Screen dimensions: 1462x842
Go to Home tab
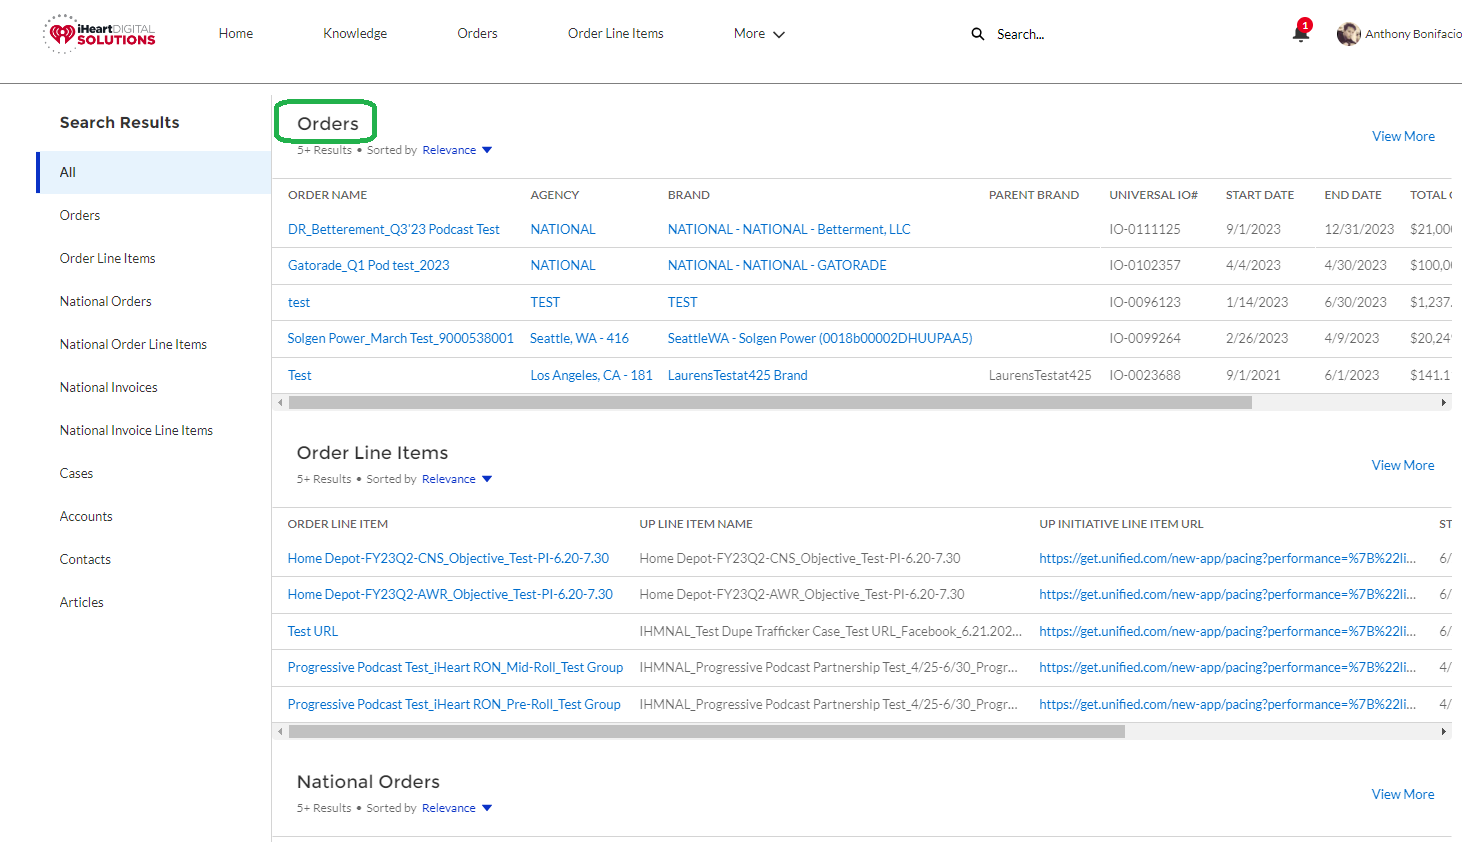click(236, 34)
